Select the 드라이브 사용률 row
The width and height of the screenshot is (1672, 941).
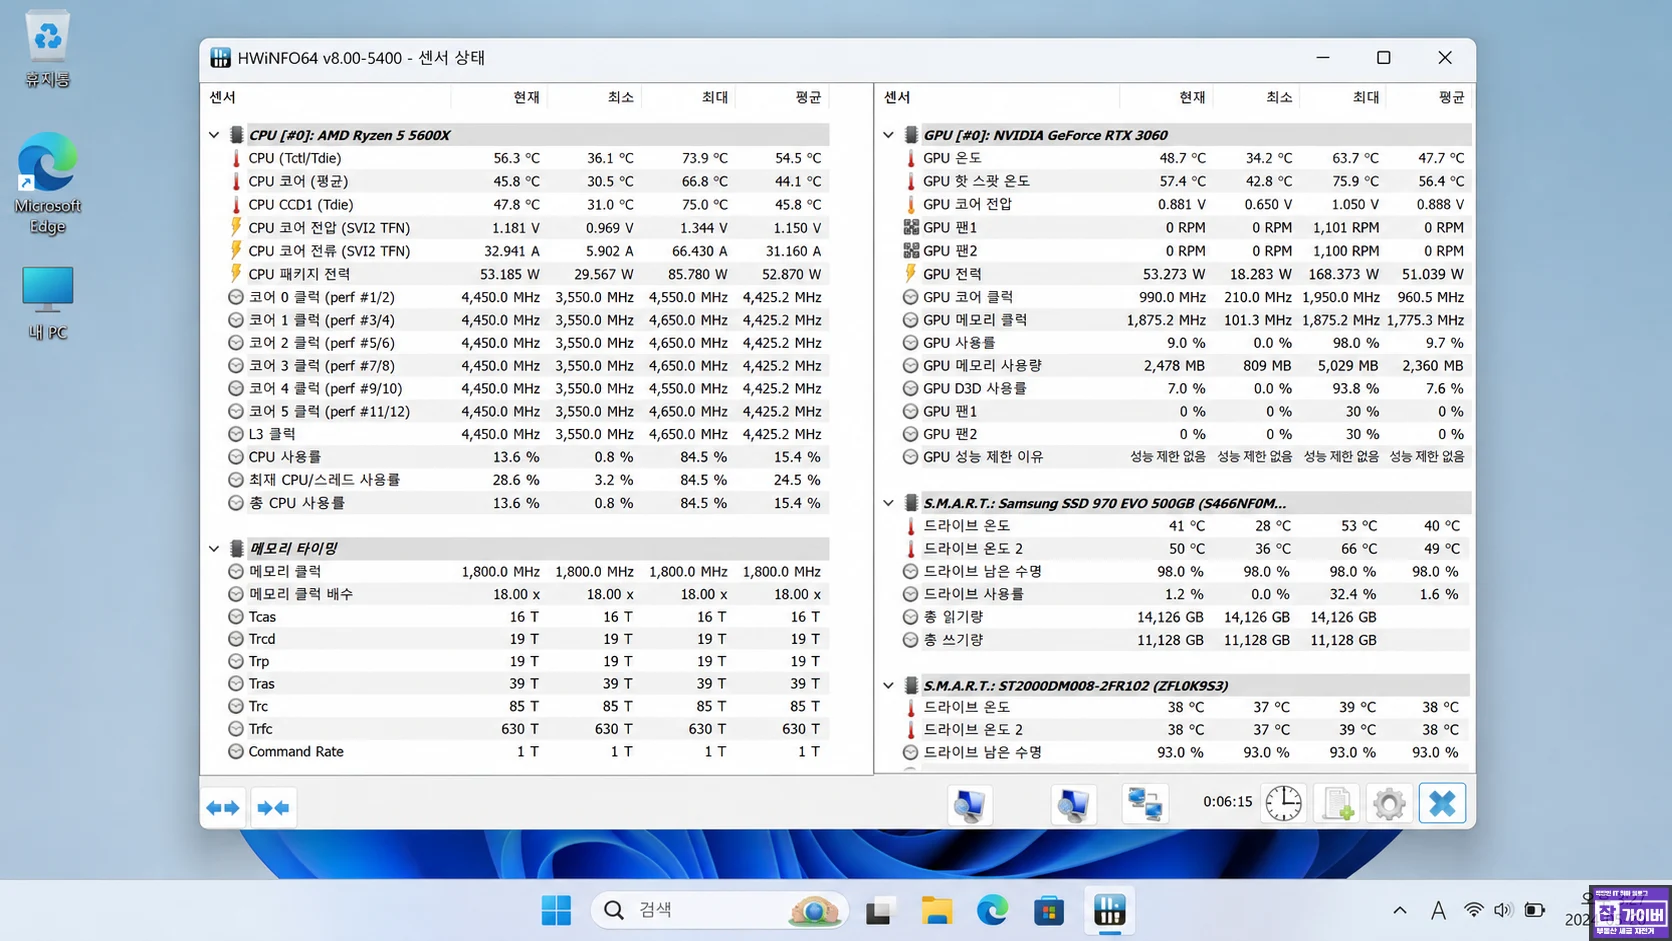pyautogui.click(x=1186, y=594)
